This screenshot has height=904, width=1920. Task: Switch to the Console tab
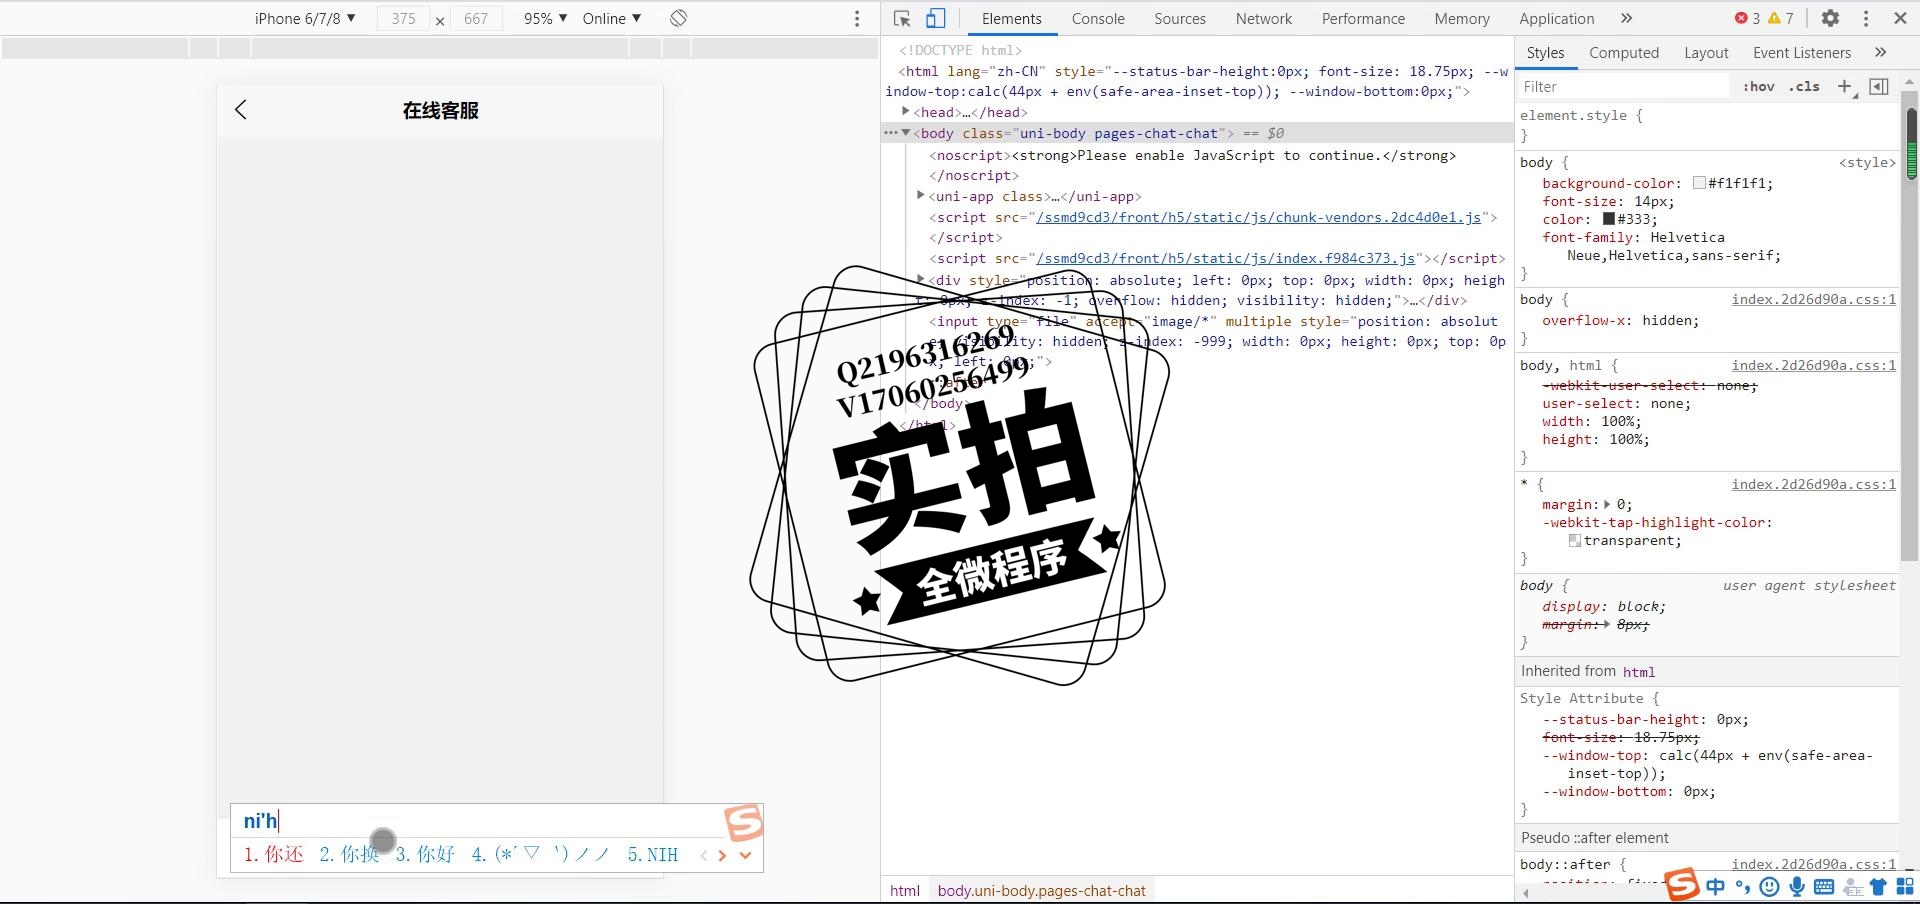click(x=1098, y=18)
